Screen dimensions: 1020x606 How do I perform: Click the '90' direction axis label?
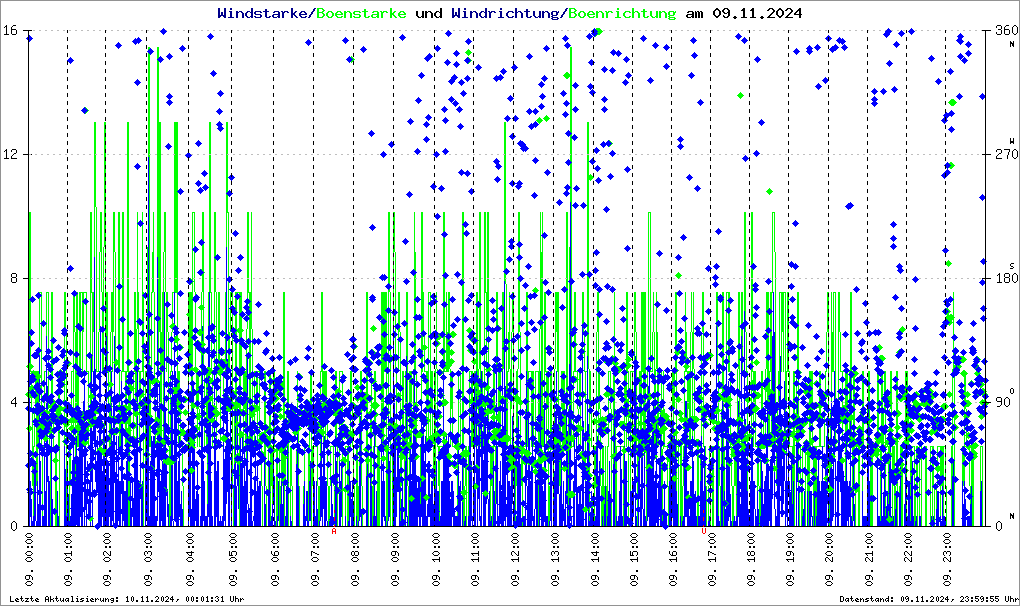point(1003,402)
